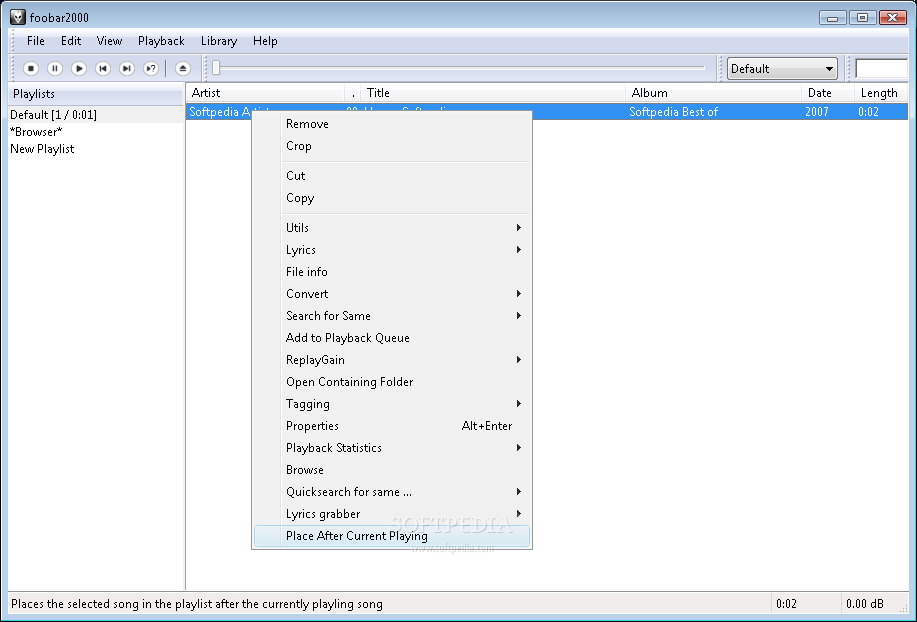Choose Add to Playback Queue

point(392,338)
